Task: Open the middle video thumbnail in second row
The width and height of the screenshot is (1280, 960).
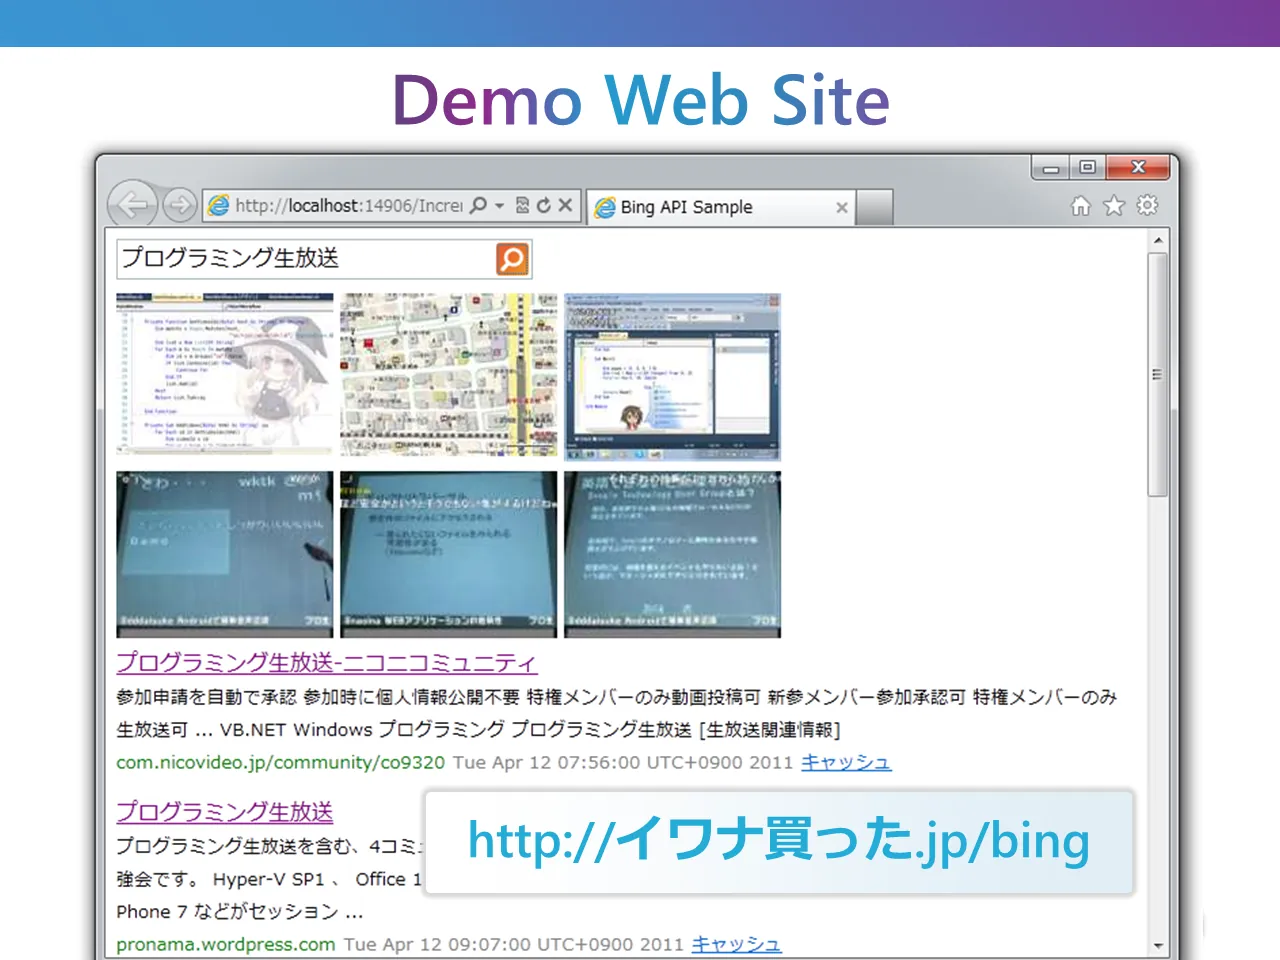Action: coord(449,555)
